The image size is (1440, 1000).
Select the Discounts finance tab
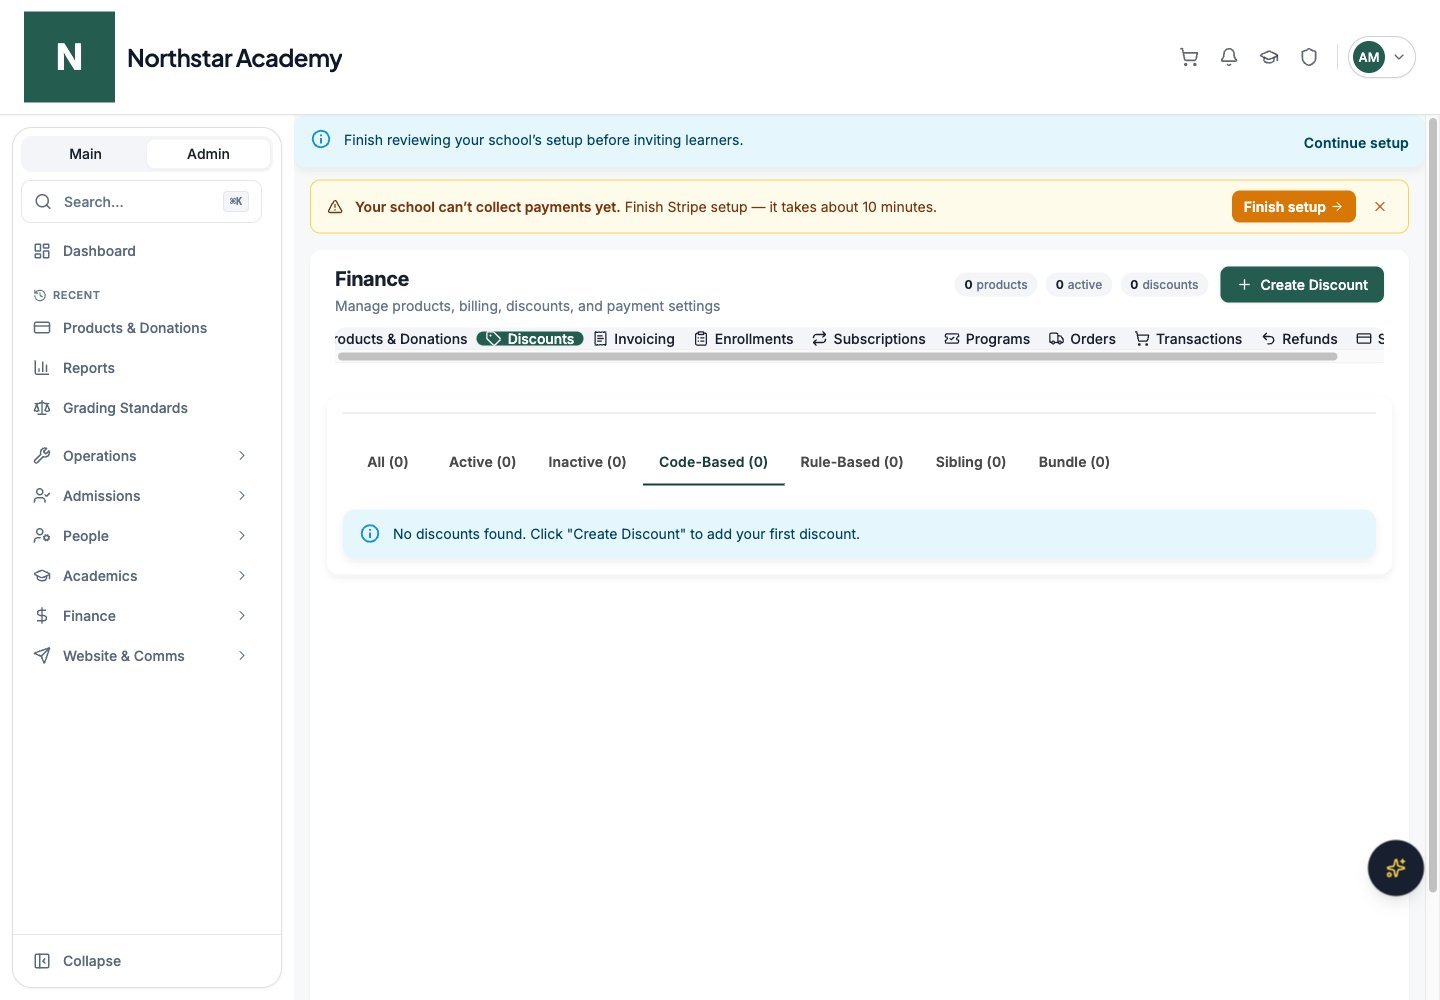click(530, 339)
